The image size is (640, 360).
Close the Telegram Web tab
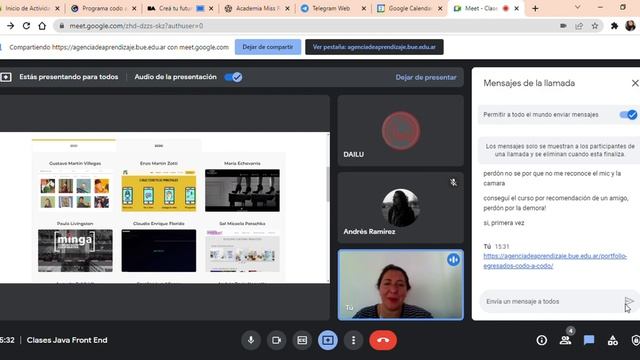[x=364, y=8]
